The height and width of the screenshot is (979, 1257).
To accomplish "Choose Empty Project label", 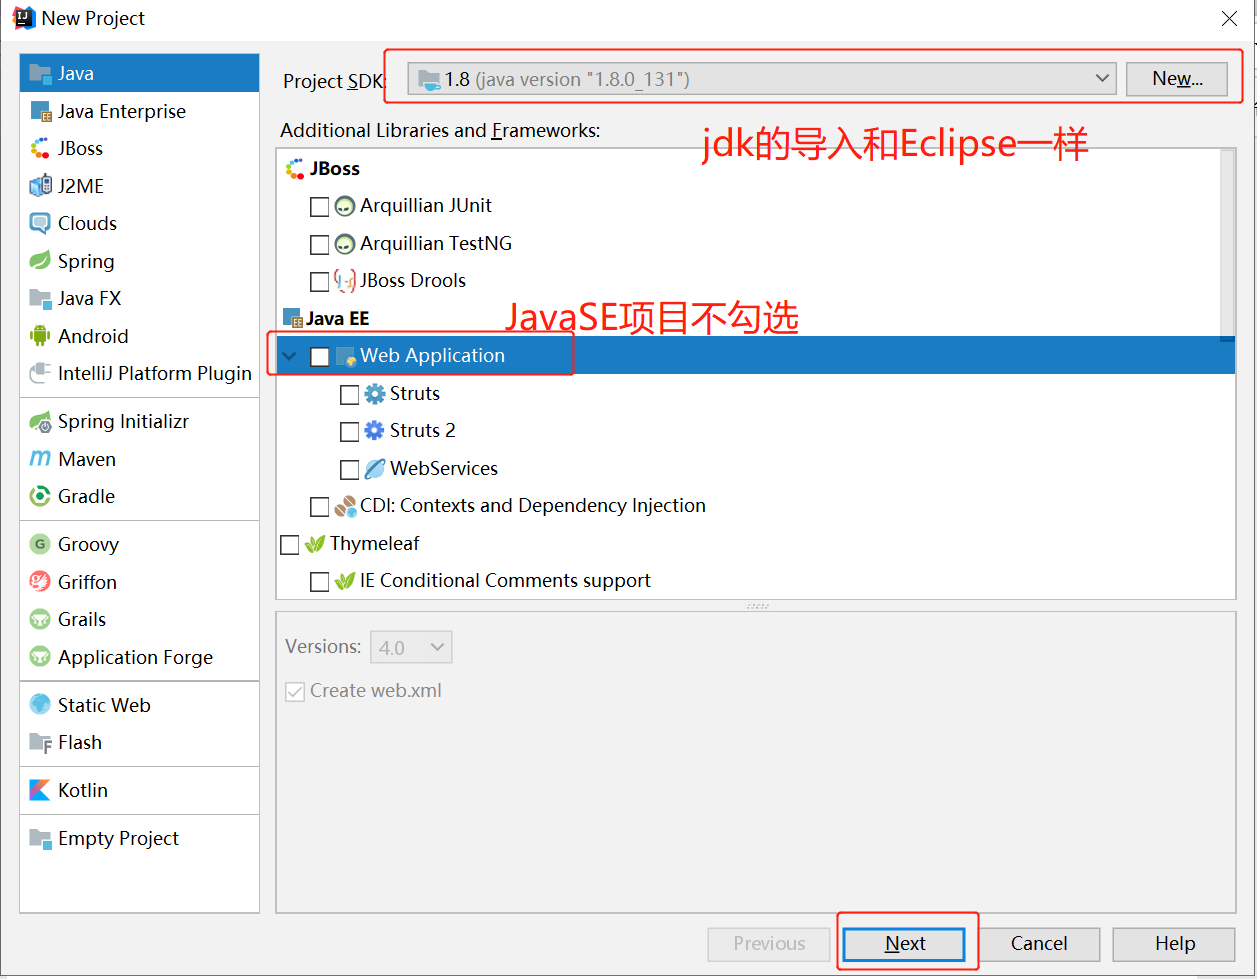I will tap(118, 838).
